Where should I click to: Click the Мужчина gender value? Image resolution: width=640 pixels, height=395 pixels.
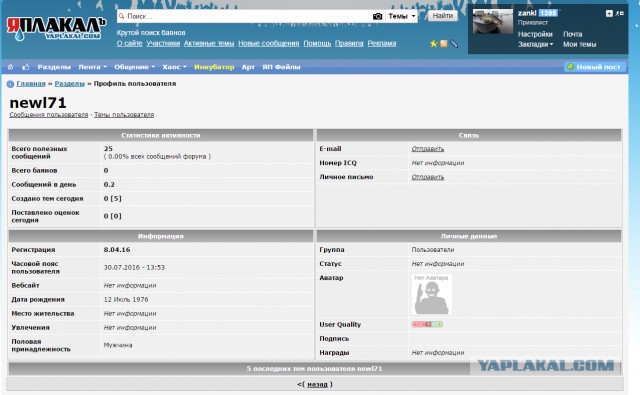coord(118,345)
